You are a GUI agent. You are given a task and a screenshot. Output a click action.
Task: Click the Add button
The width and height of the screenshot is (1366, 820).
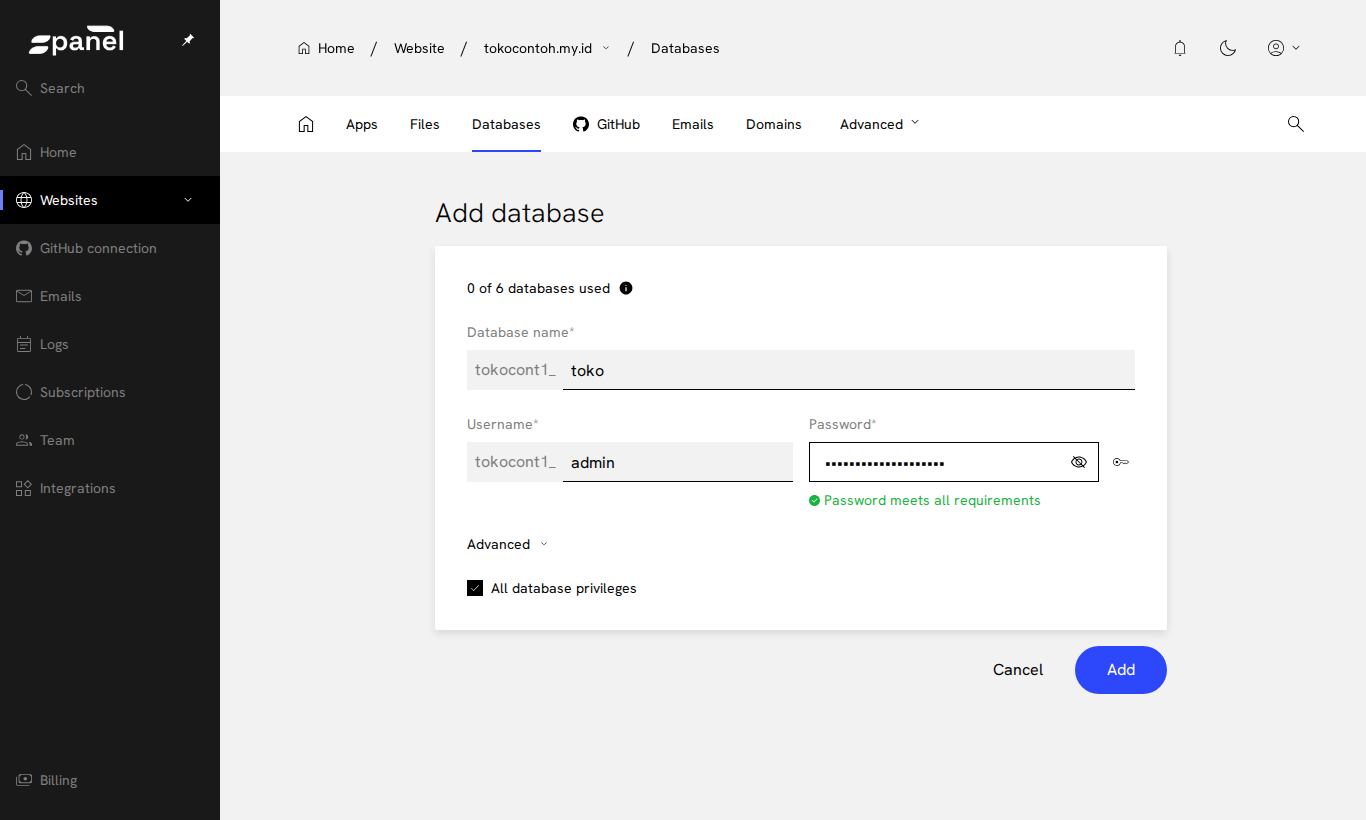1121,670
